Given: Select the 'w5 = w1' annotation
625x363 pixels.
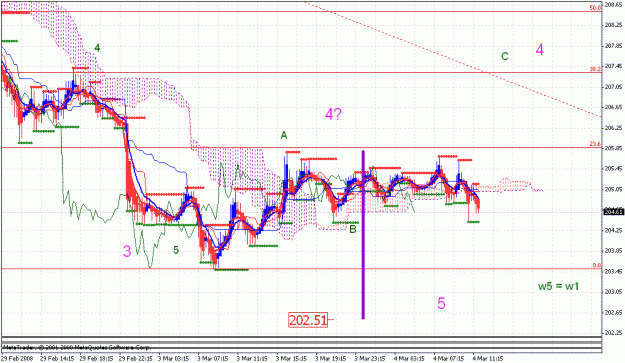Looking at the screenshot, I should tap(558, 286).
